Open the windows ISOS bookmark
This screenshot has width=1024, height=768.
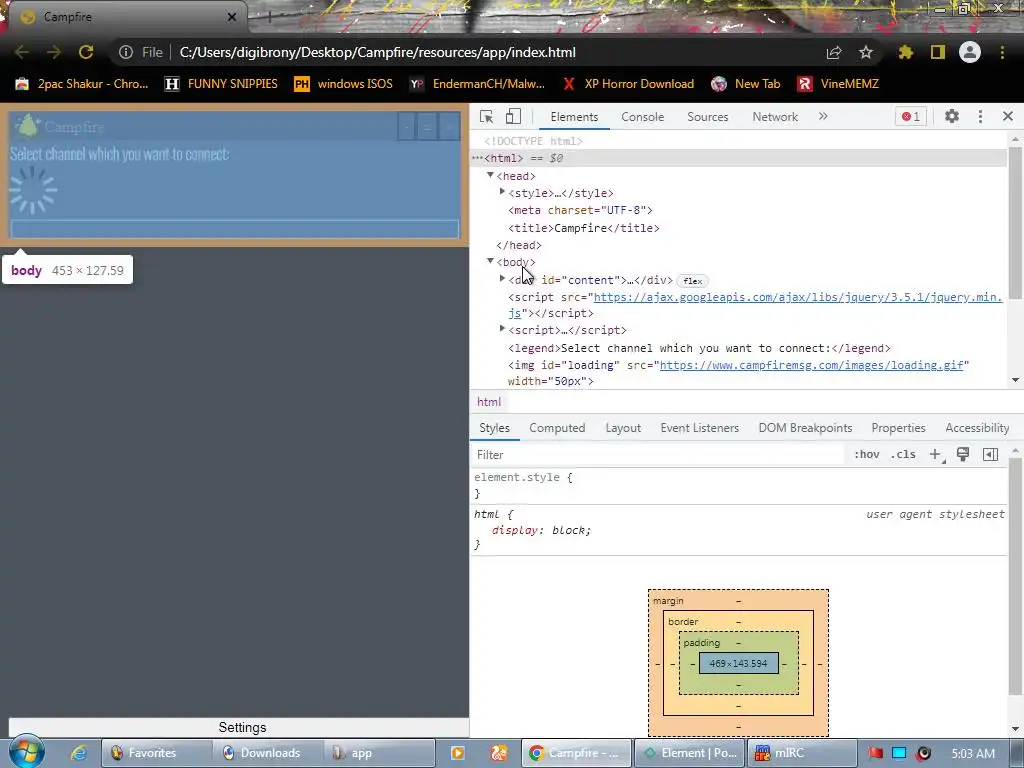click(344, 84)
